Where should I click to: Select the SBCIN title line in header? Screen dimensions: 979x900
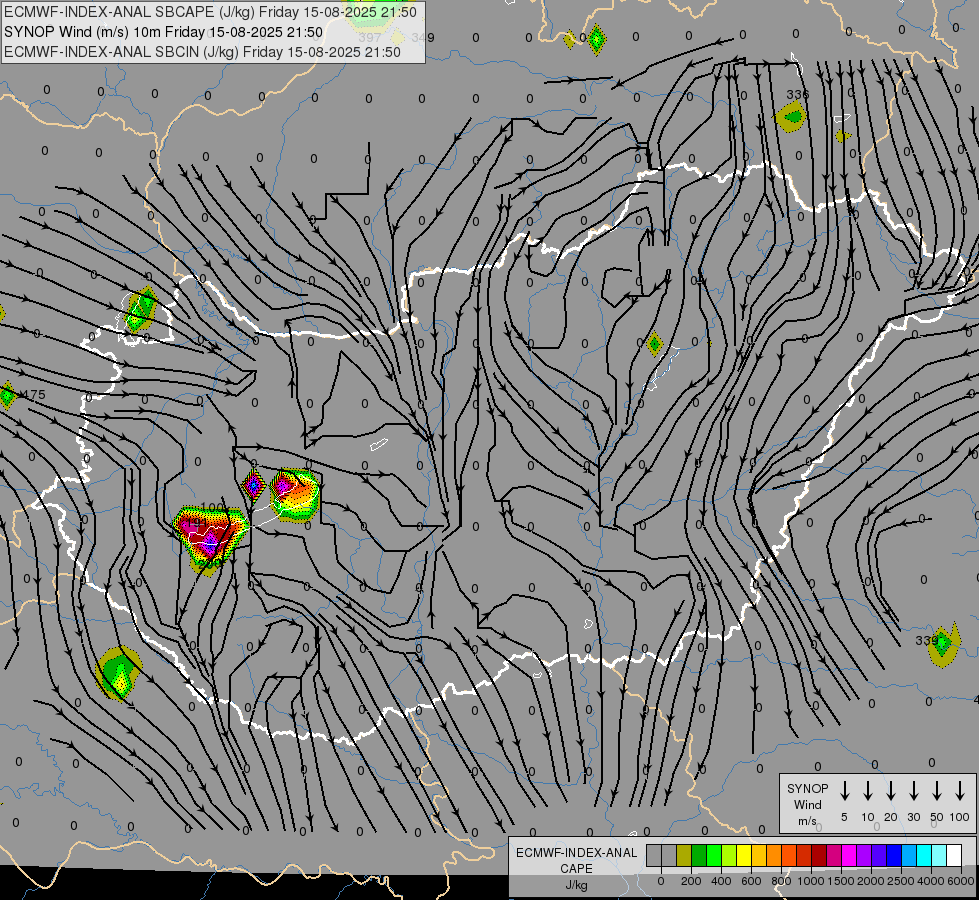point(202,52)
